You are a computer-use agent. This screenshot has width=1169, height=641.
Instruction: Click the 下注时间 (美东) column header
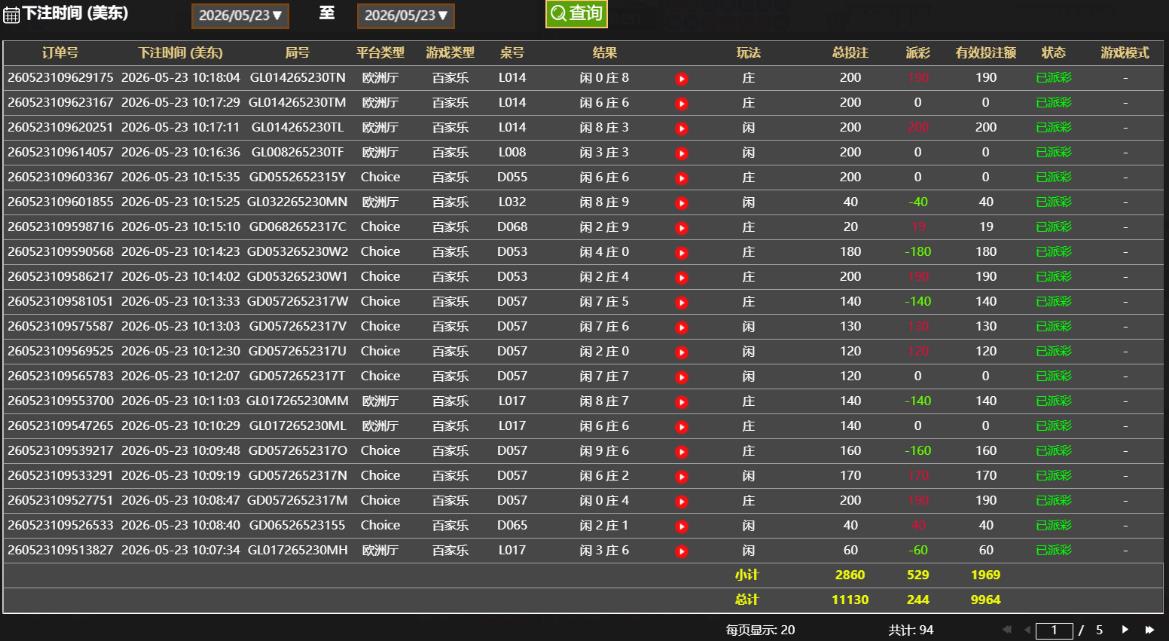pyautogui.click(x=180, y=53)
